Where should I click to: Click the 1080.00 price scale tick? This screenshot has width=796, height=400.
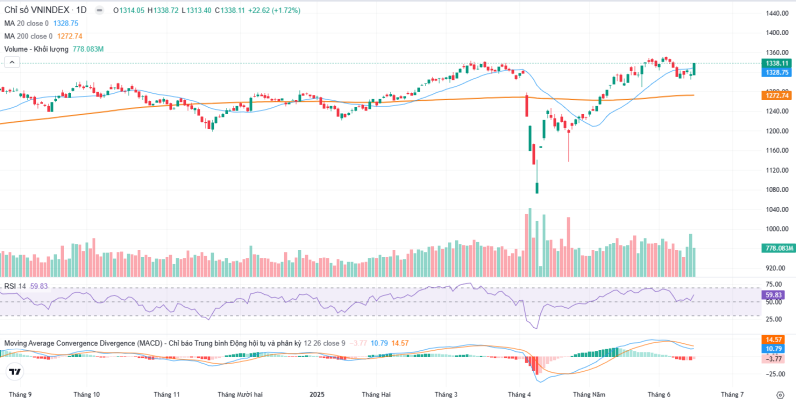(x=777, y=190)
